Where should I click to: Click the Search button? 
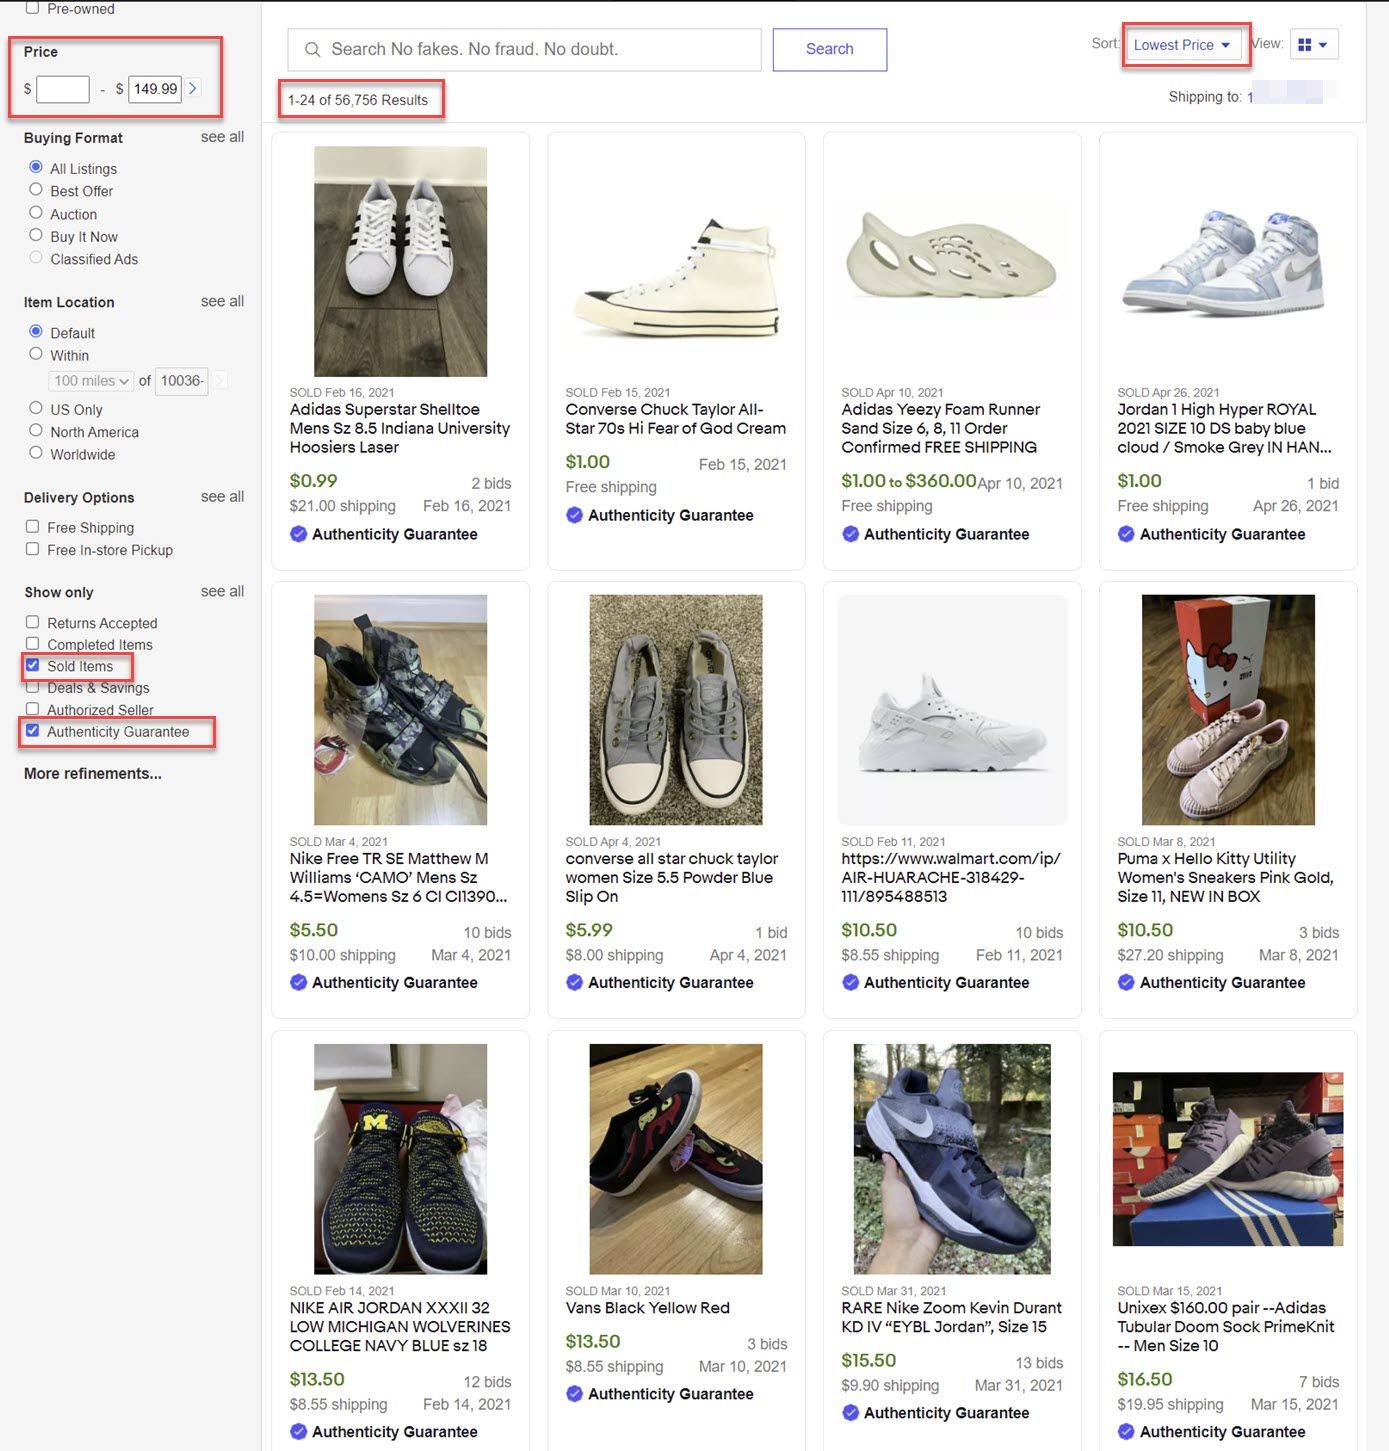coord(830,49)
